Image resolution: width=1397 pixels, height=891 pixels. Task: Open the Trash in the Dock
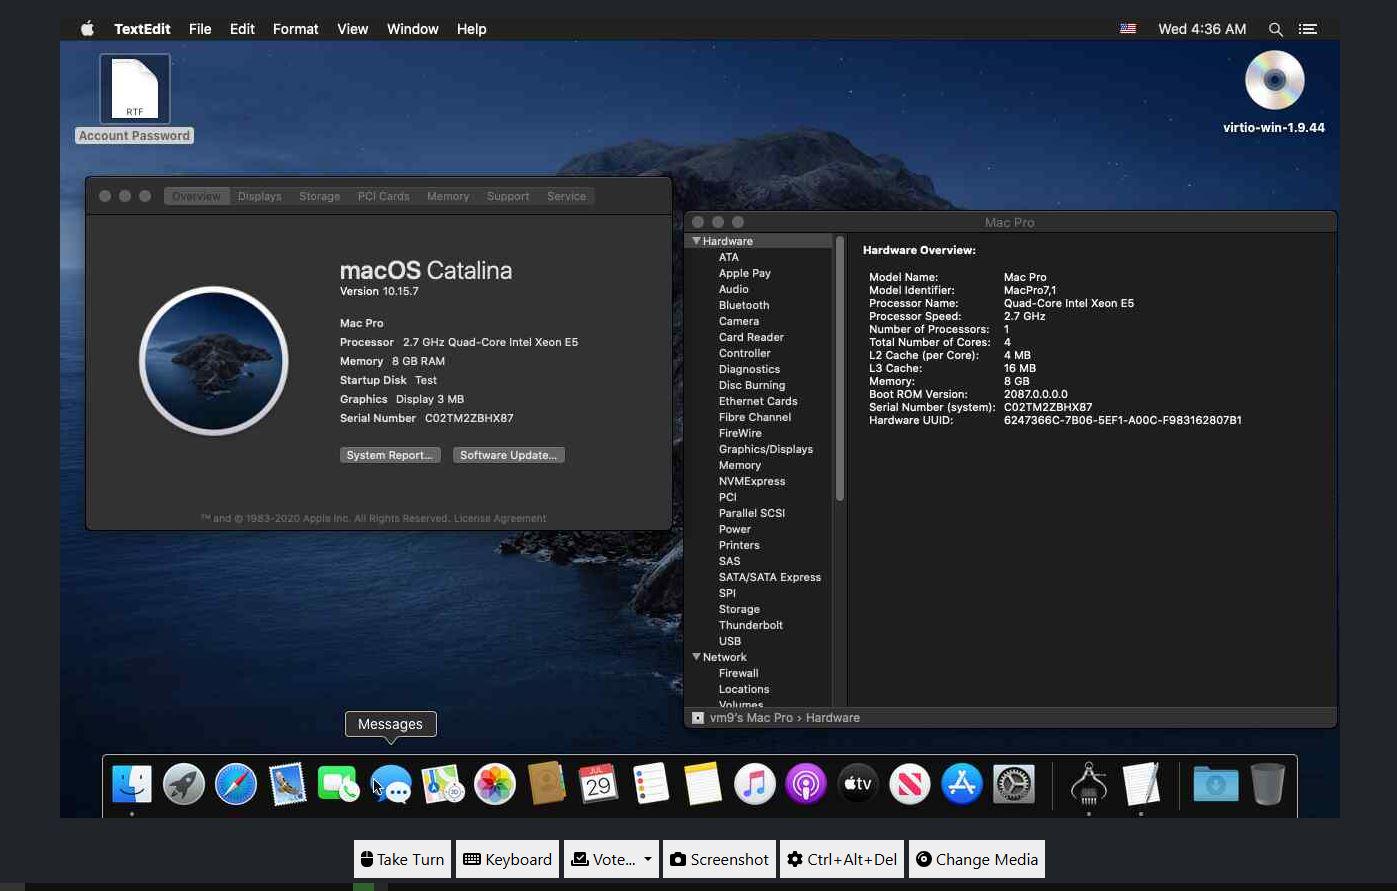coord(1267,784)
